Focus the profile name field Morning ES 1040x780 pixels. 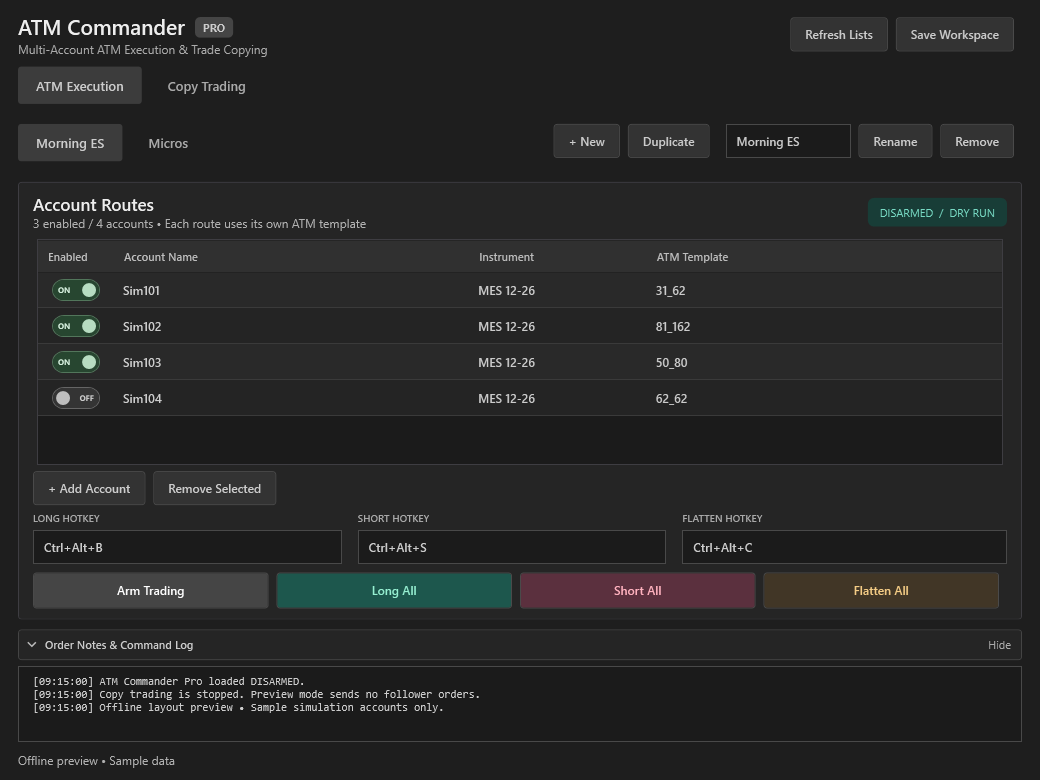788,141
